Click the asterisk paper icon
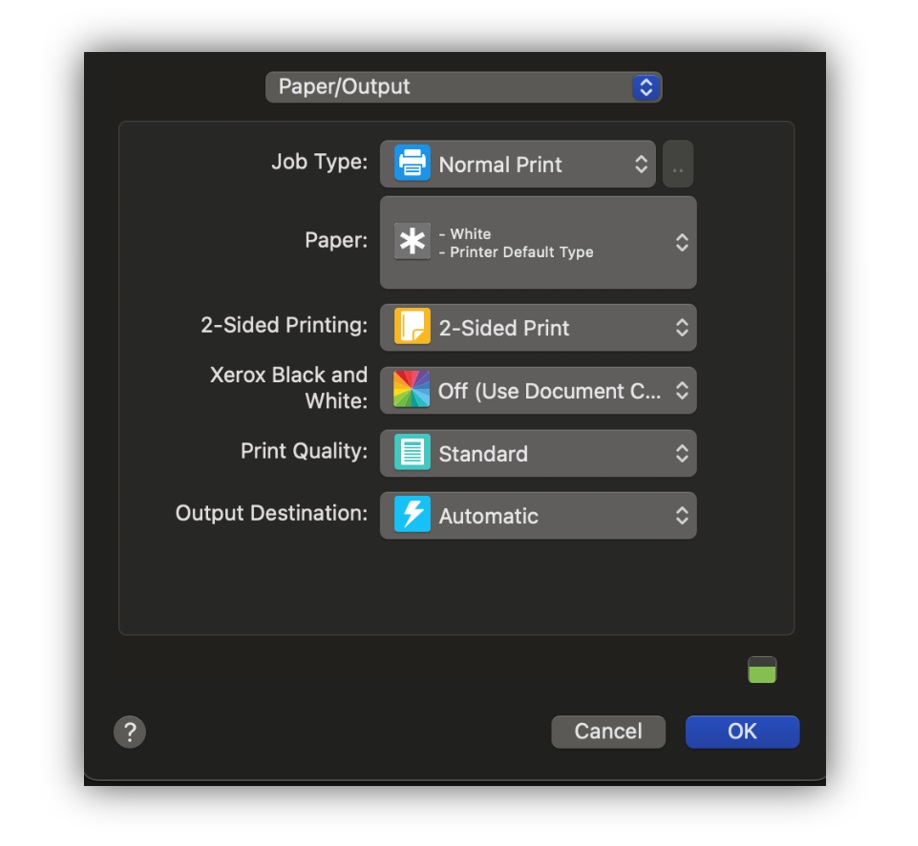This screenshot has height=846, width=918. click(x=412, y=241)
